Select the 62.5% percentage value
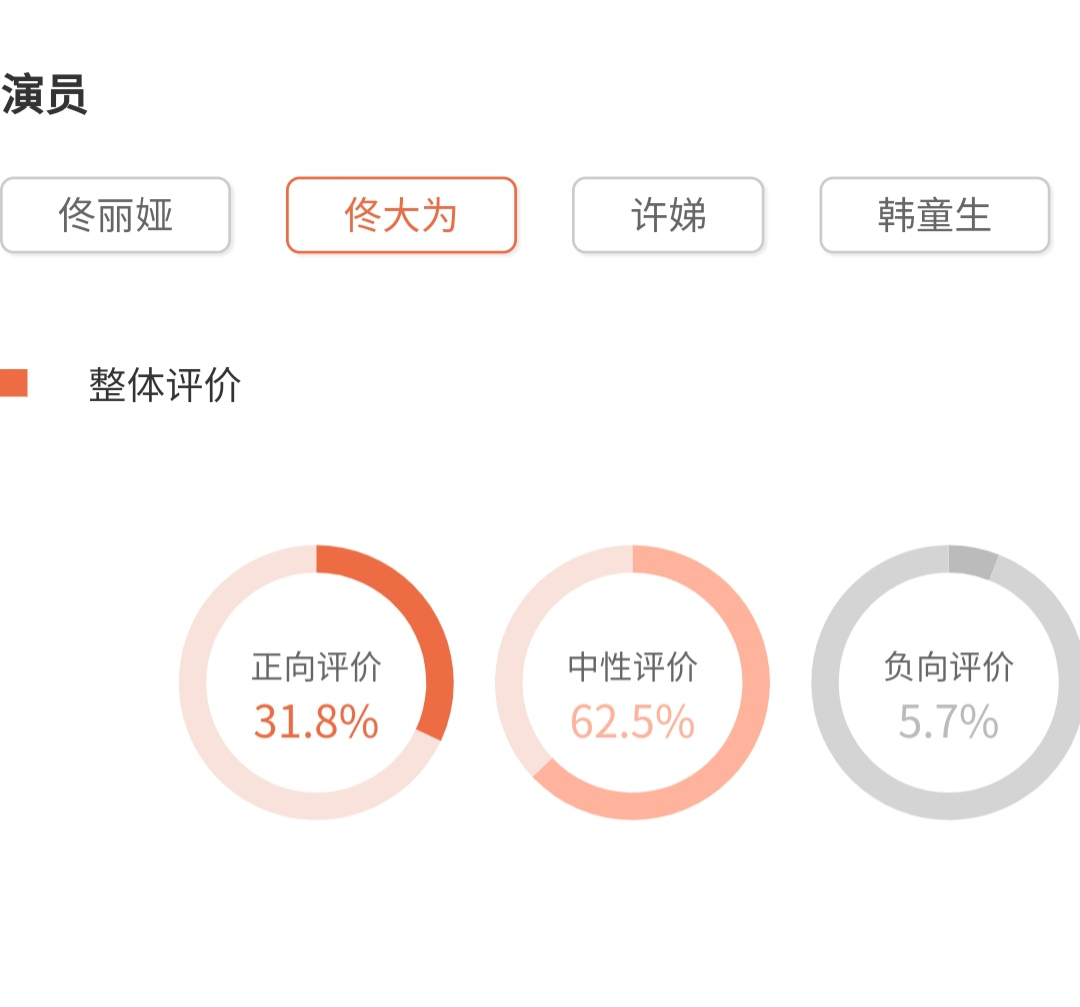 click(x=633, y=721)
